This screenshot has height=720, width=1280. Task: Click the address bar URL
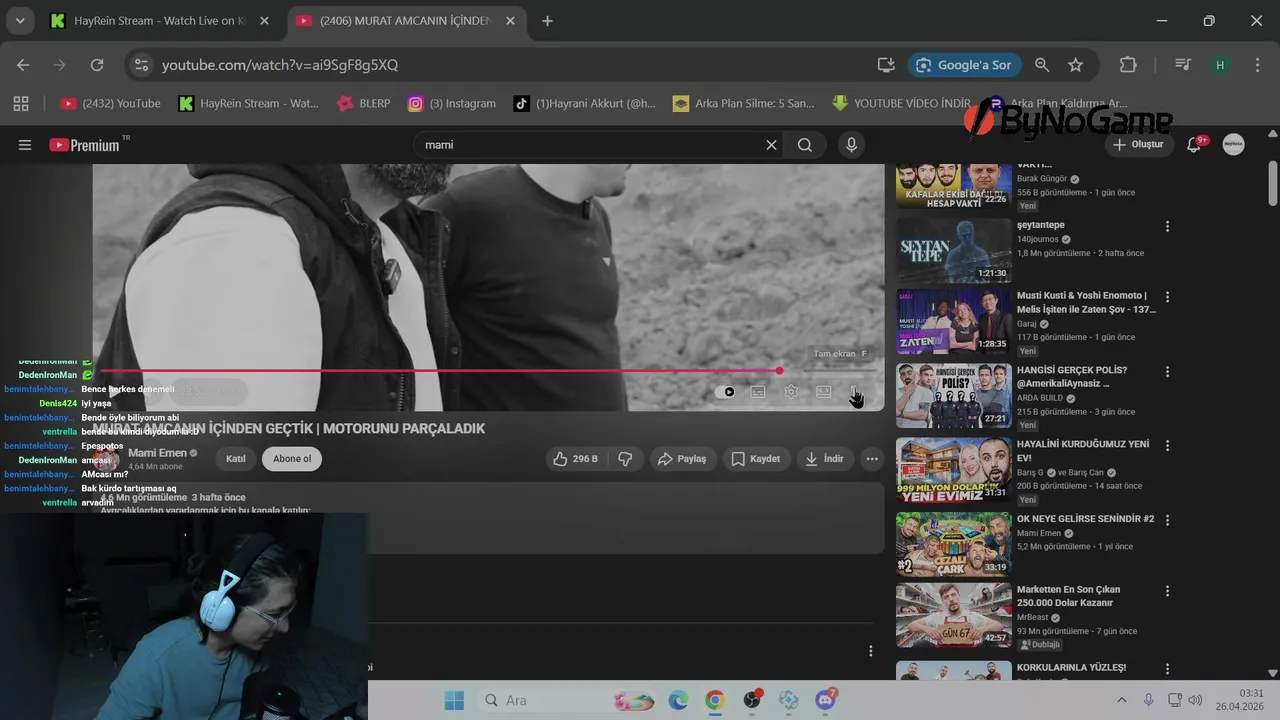[280, 65]
